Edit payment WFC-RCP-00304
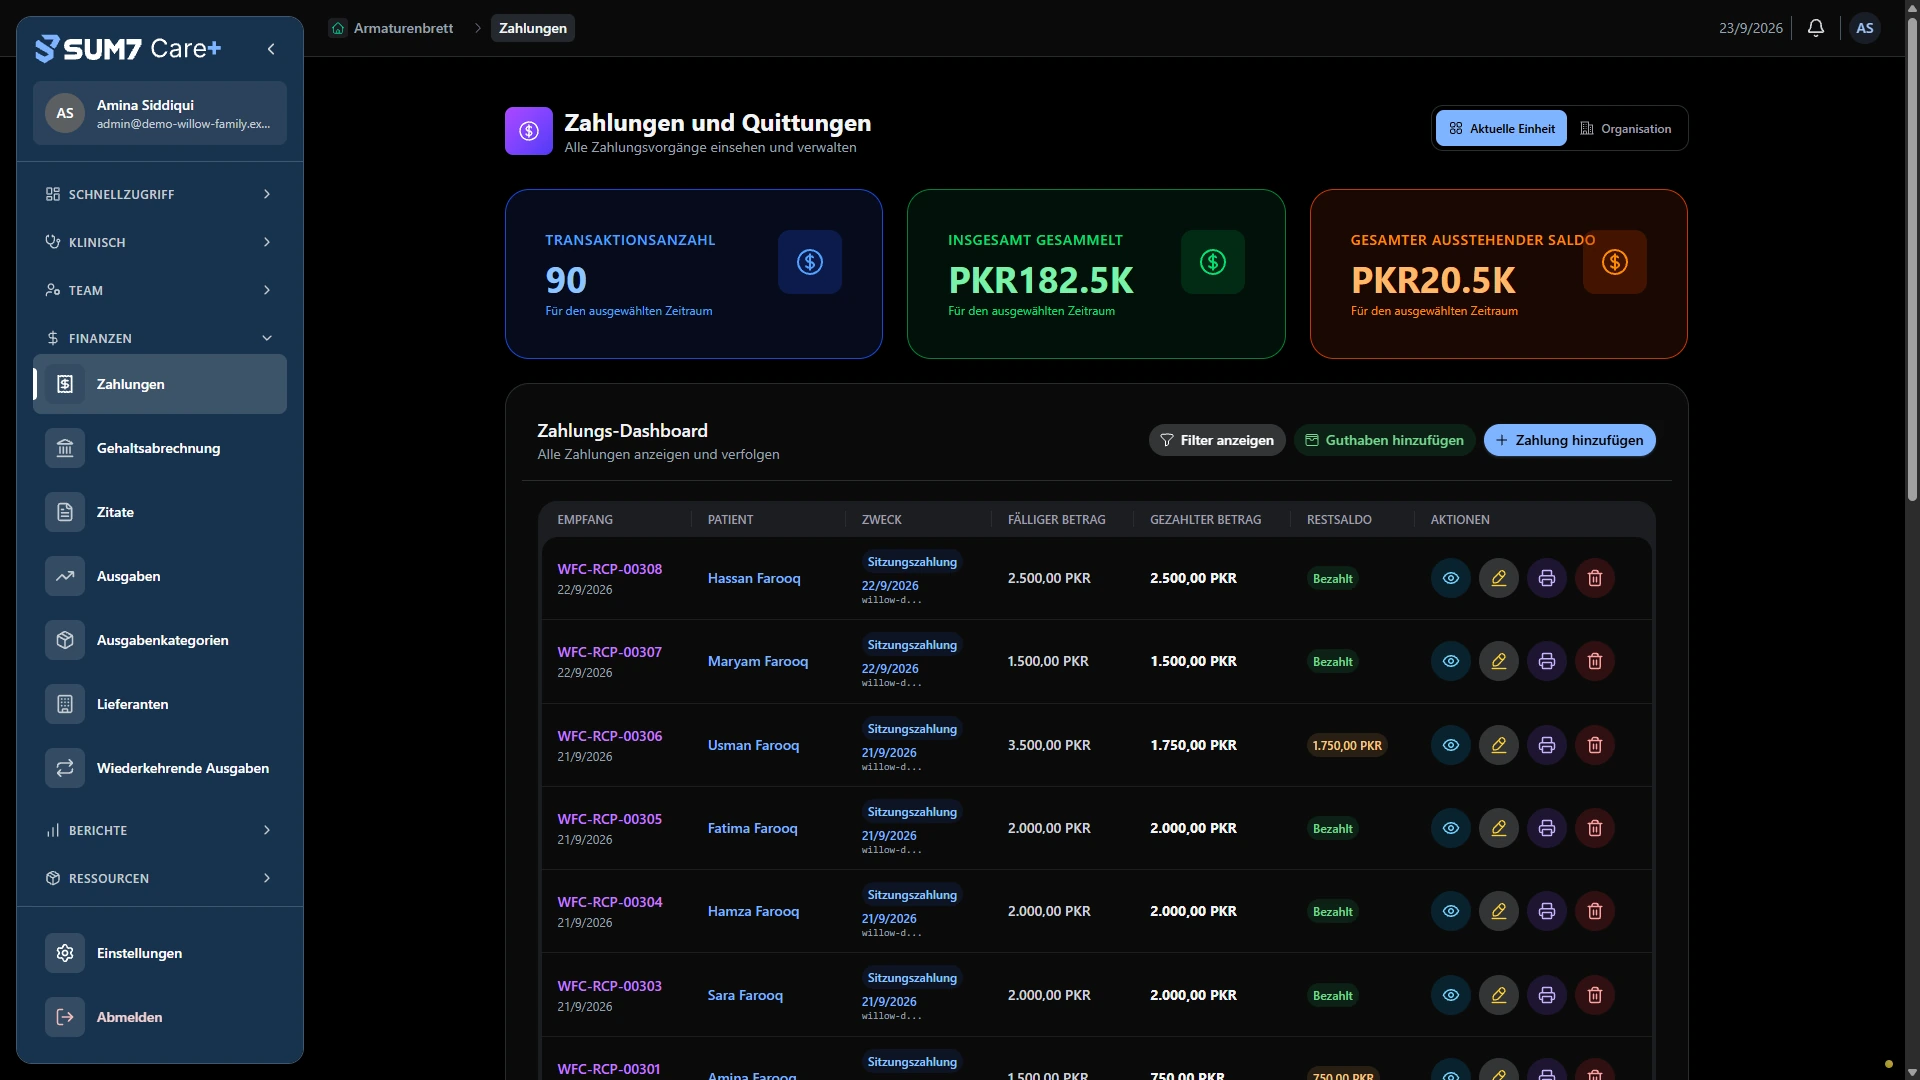The image size is (1920, 1080). pyautogui.click(x=1499, y=911)
